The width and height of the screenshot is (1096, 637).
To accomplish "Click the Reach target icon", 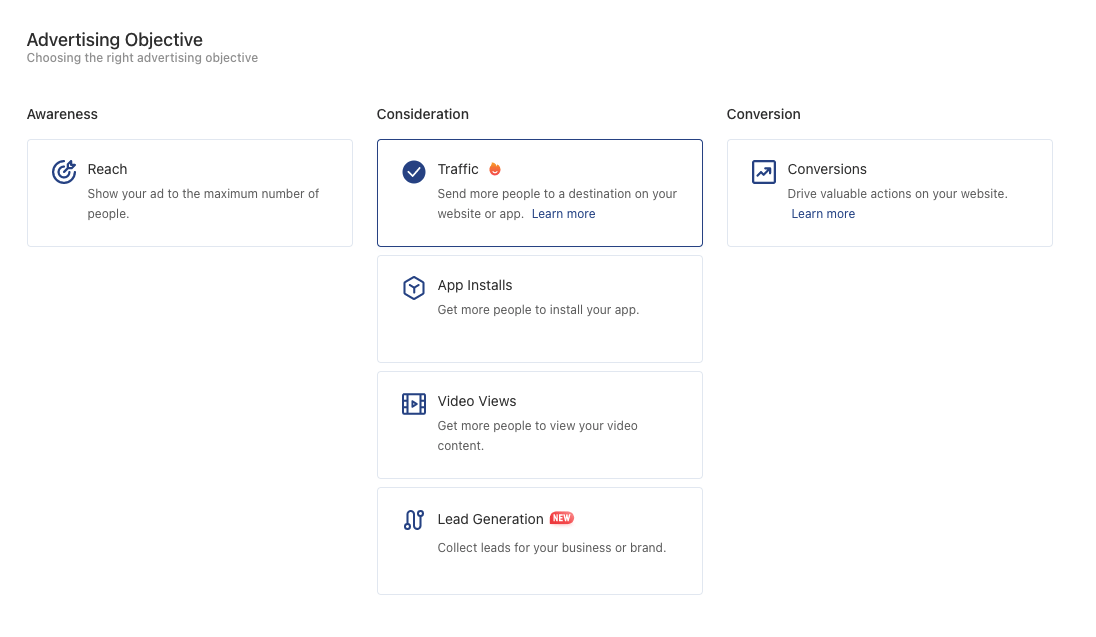I will [x=64, y=171].
